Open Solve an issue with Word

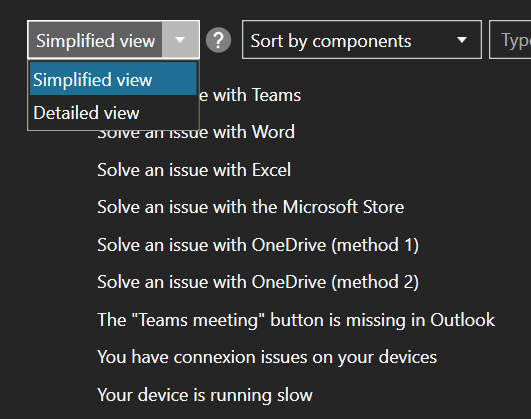(x=196, y=132)
